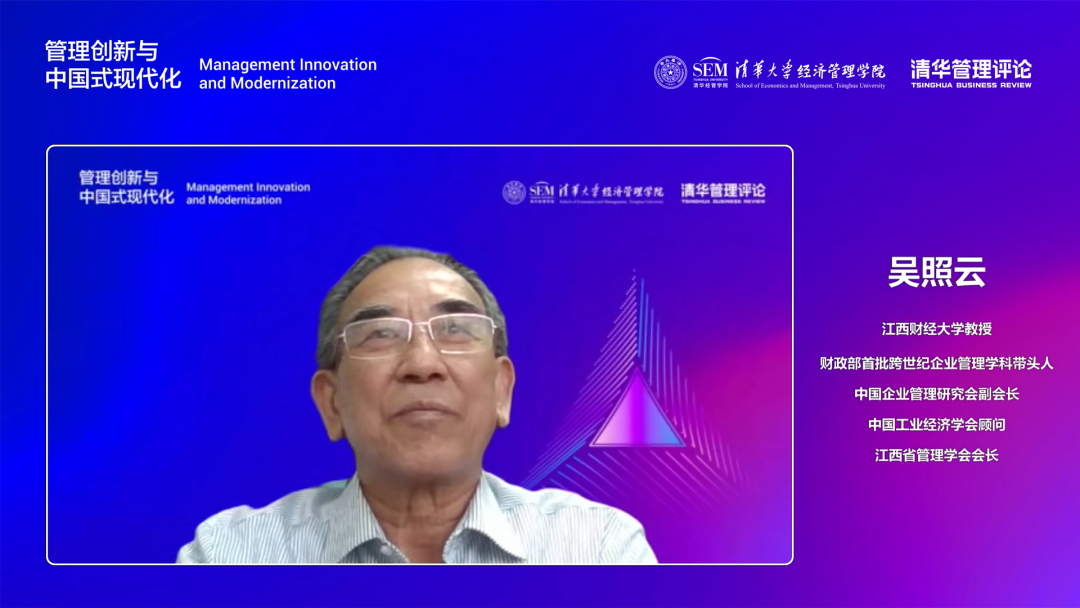Click the 财政部首批跨世纪企业管理学科带头人 line
The width and height of the screenshot is (1080, 608).
(937, 363)
